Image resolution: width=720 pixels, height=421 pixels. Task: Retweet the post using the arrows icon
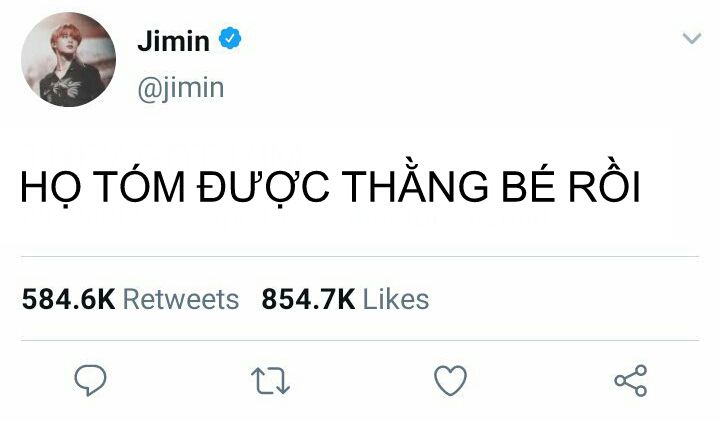270,381
